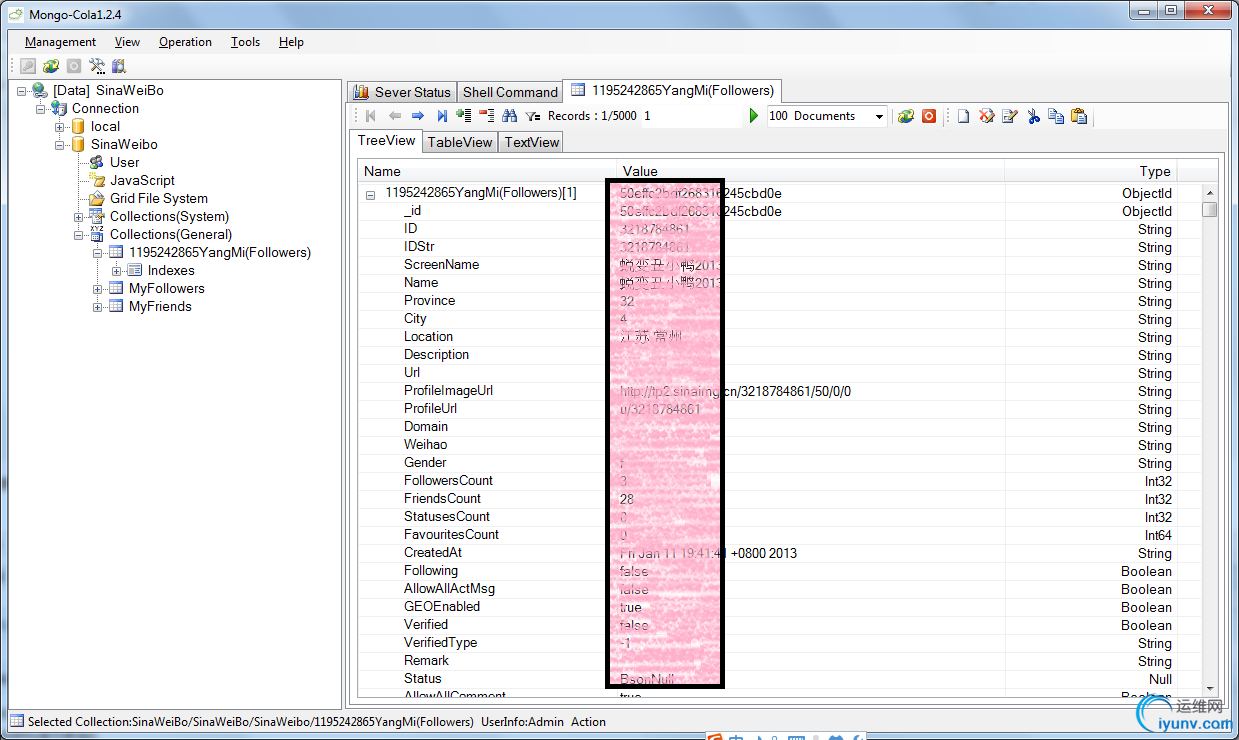Switch to the Shell Command tab
This screenshot has width=1239, height=740.
(x=510, y=92)
